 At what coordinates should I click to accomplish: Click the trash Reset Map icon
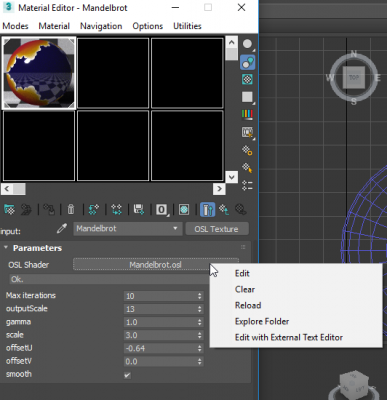pos(71,210)
